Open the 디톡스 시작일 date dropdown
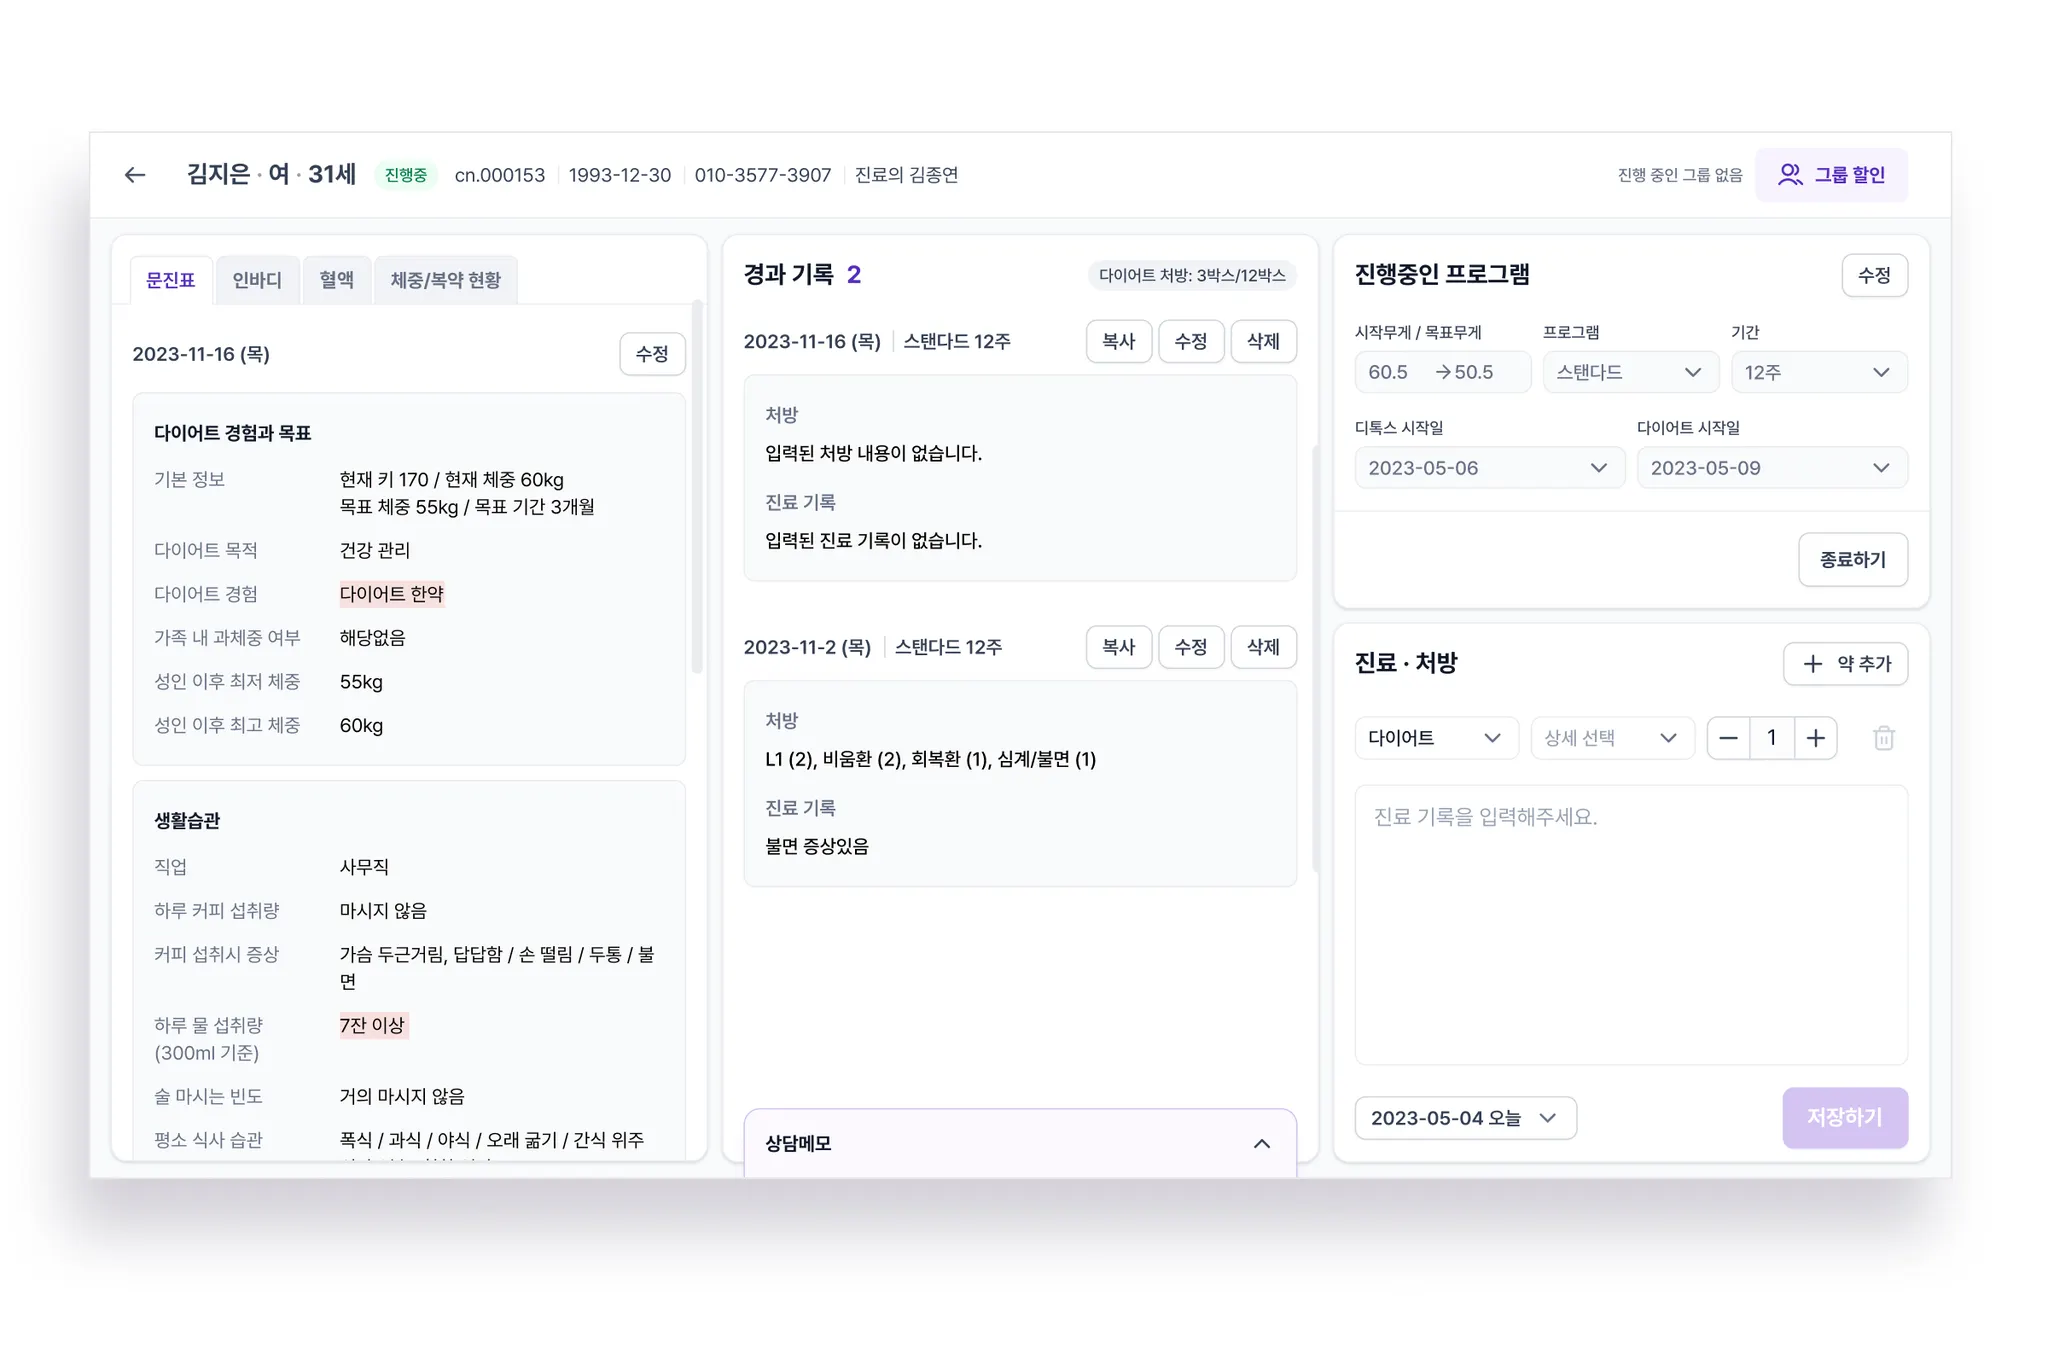Image resolution: width=2048 pixels, height=1365 pixels. click(1488, 468)
